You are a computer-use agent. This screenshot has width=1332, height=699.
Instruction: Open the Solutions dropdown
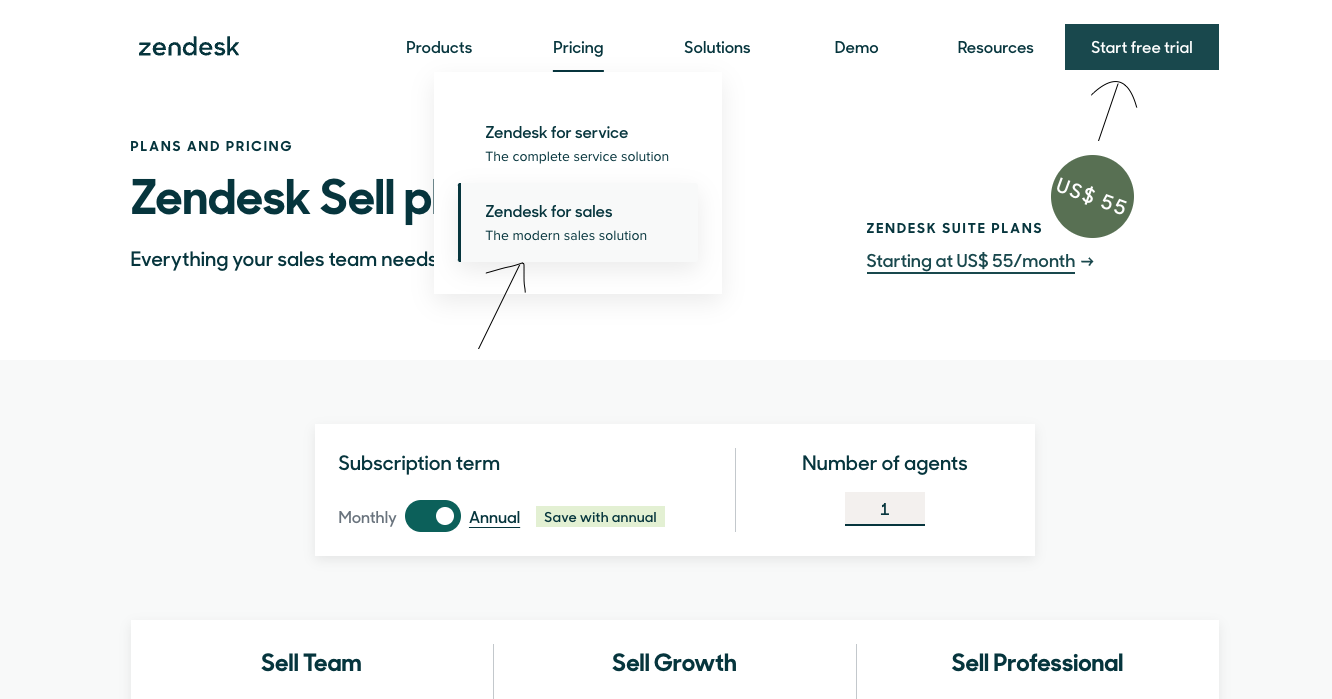click(x=717, y=47)
